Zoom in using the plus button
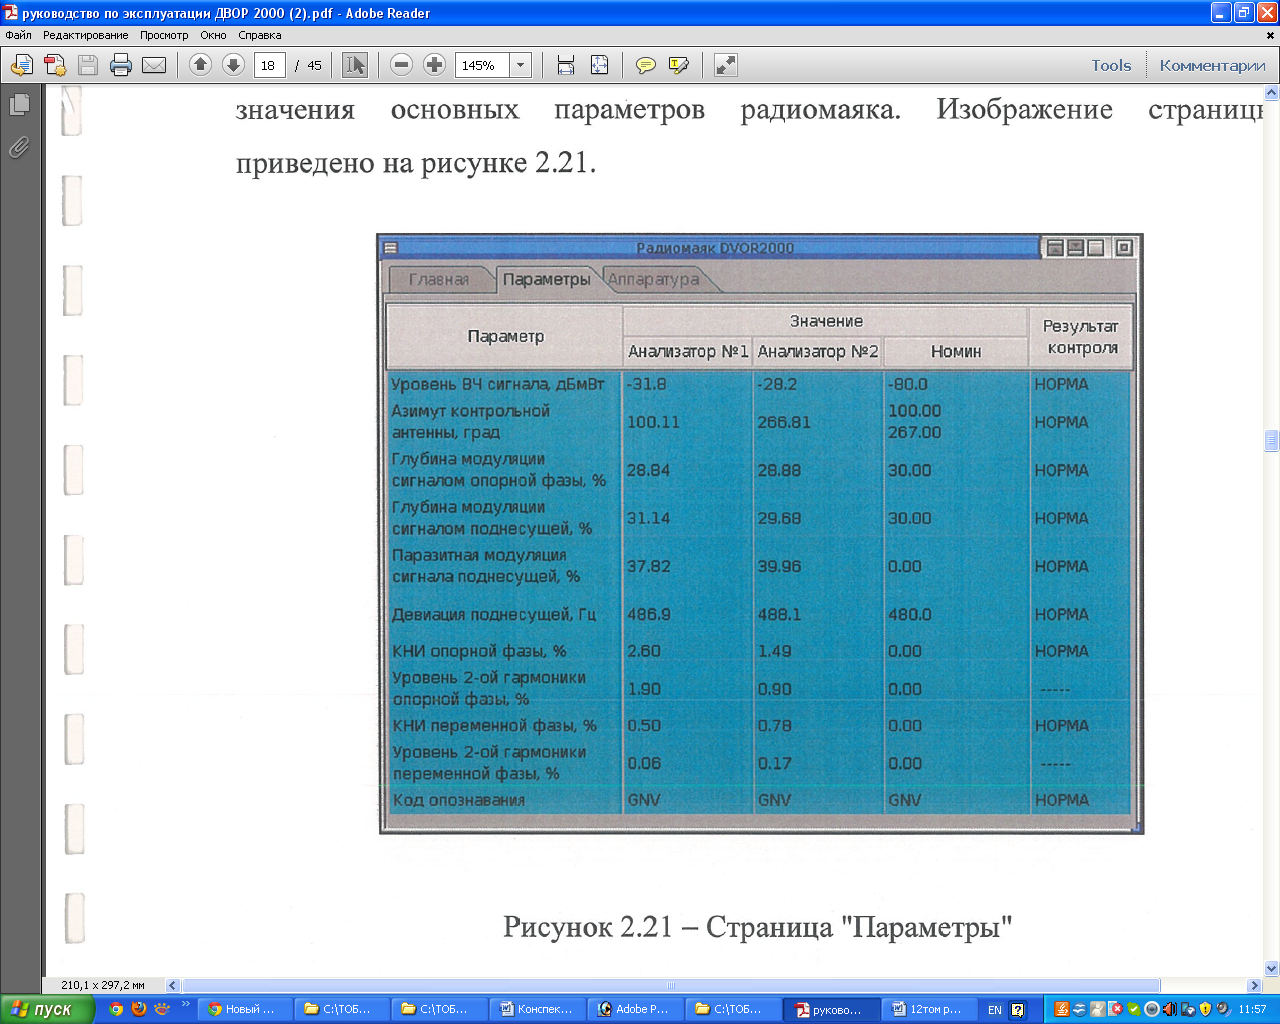Screen dimensions: 1280x1024 tap(434, 66)
